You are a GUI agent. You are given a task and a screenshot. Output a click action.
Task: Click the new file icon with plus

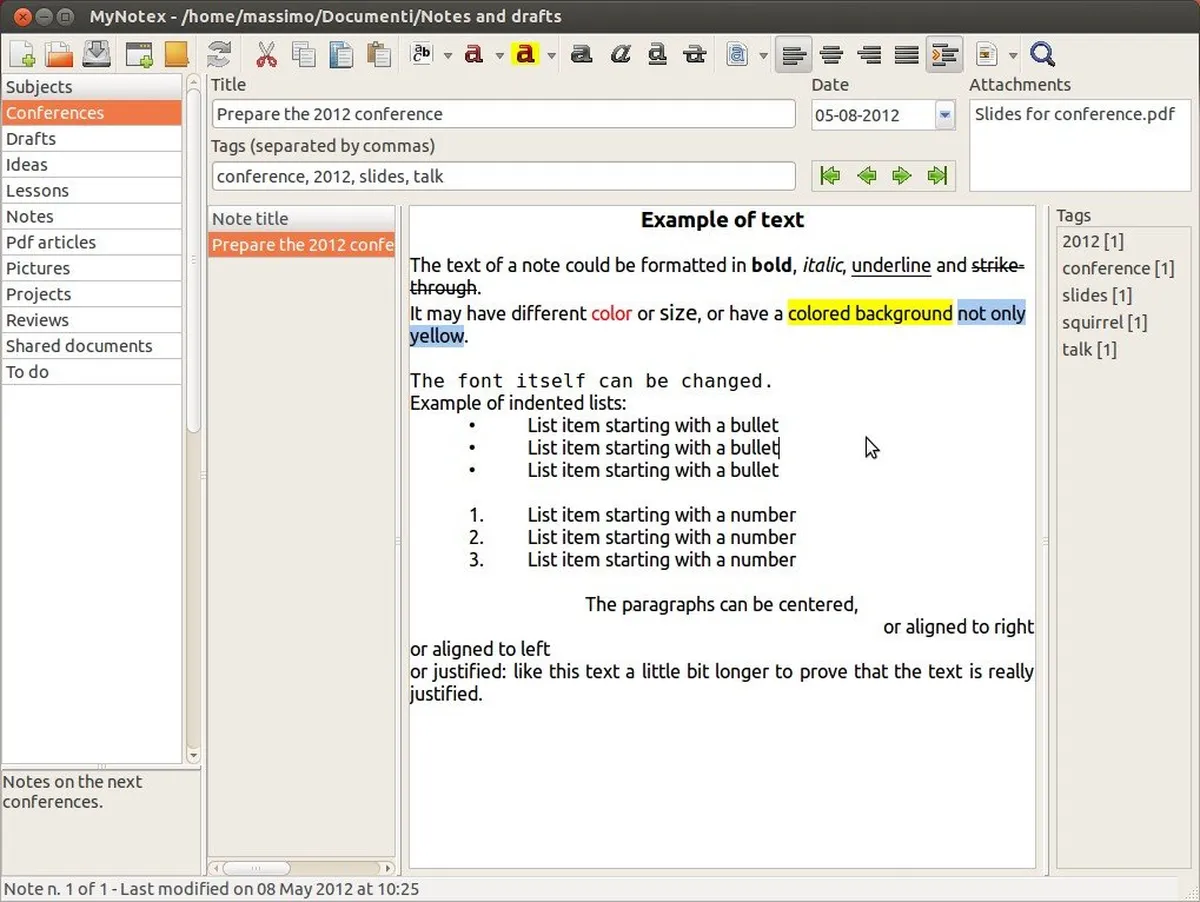(x=22, y=54)
